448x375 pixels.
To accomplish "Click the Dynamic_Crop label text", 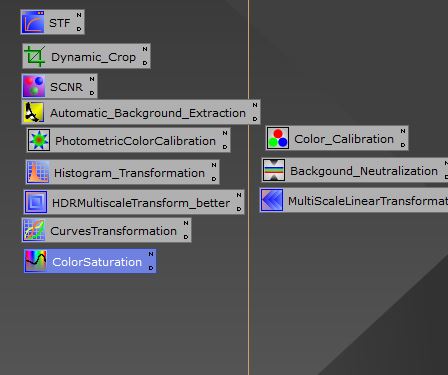I will pos(93,57).
